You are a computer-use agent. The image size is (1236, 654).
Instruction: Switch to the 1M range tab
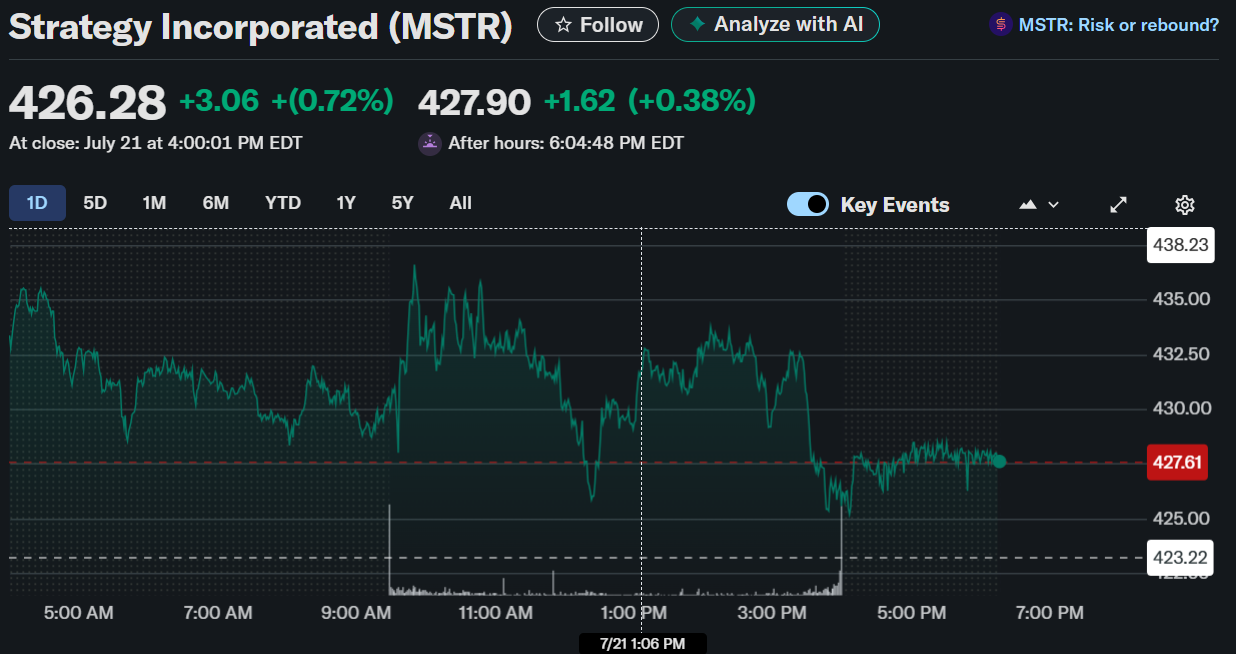[x=154, y=203]
